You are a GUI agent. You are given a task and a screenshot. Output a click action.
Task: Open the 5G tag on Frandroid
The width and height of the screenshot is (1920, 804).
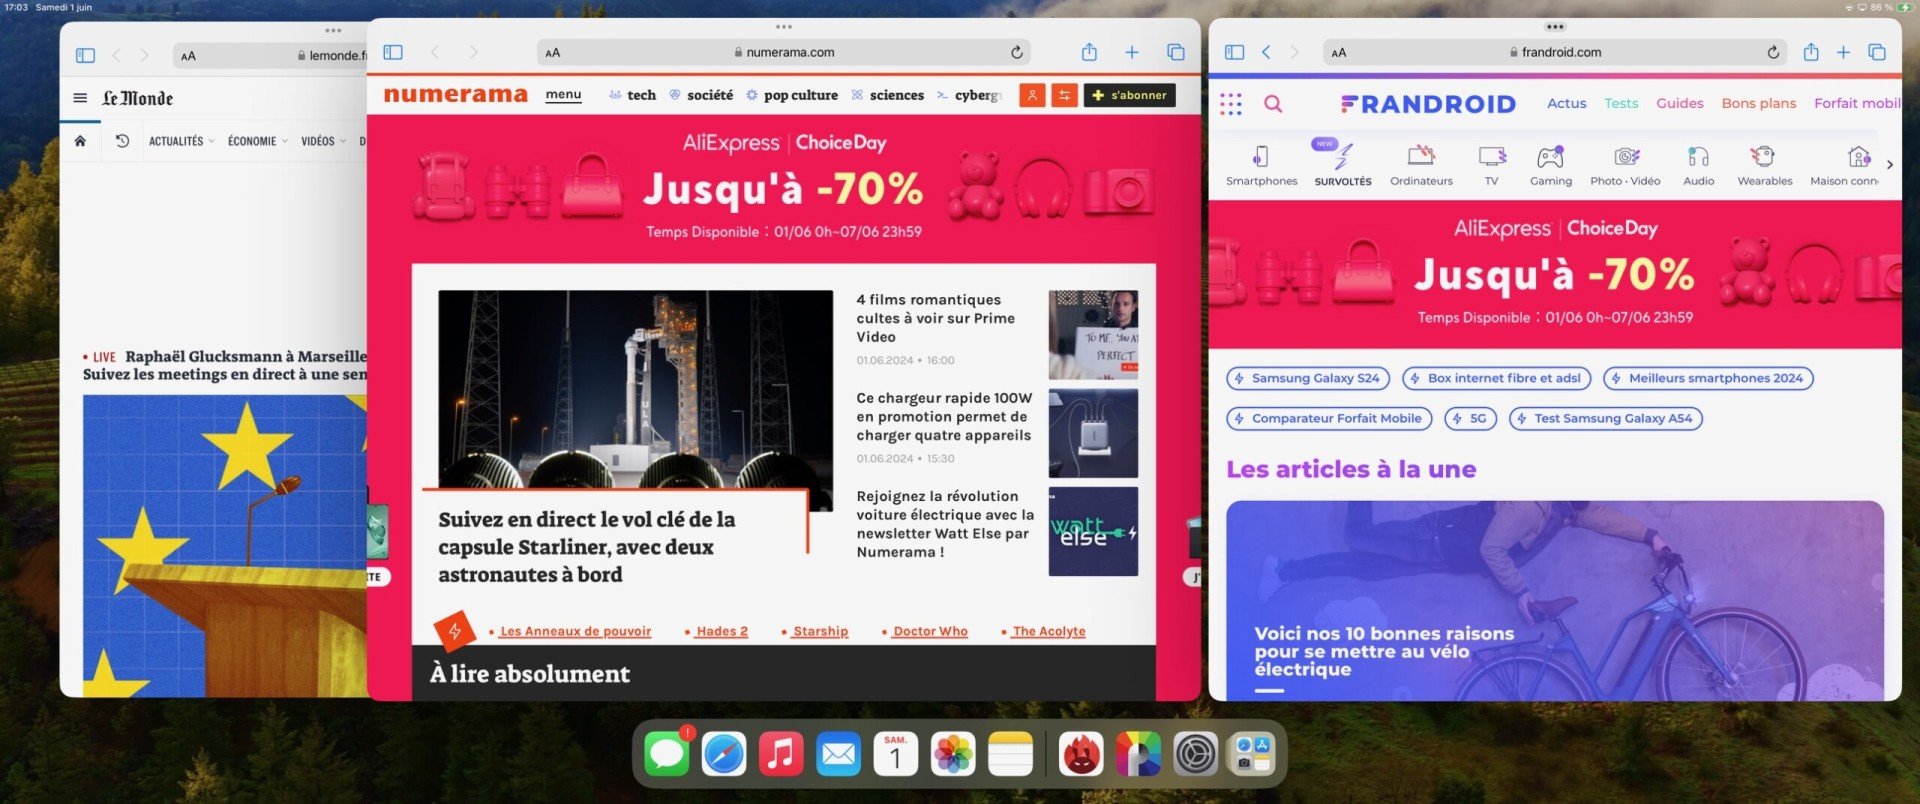coord(1470,418)
